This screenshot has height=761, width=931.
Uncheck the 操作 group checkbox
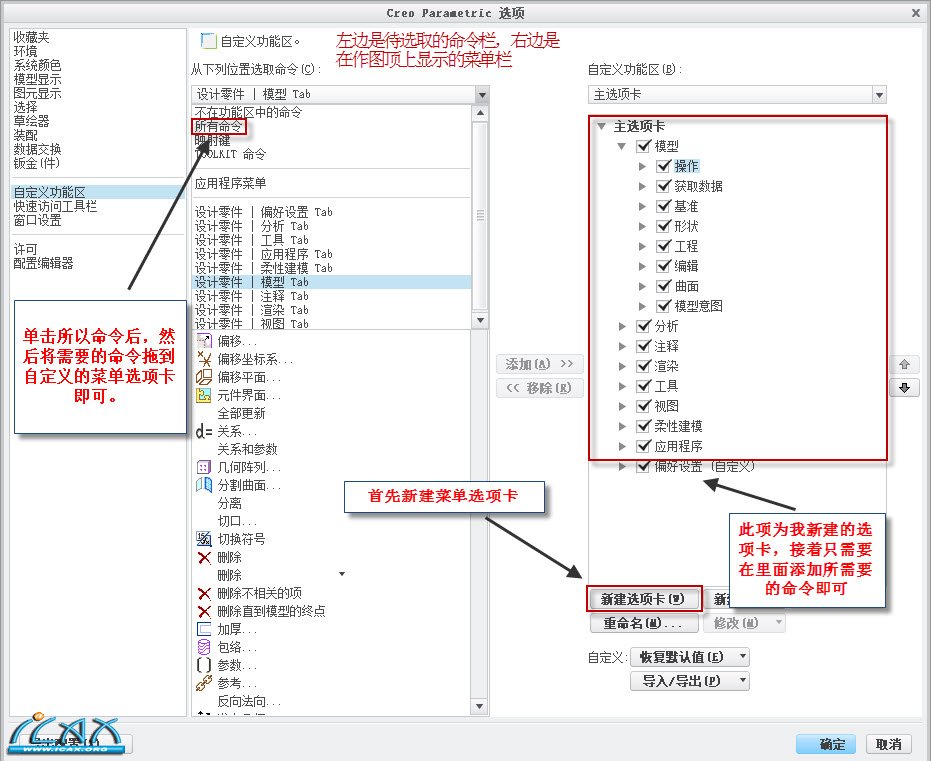click(x=663, y=166)
